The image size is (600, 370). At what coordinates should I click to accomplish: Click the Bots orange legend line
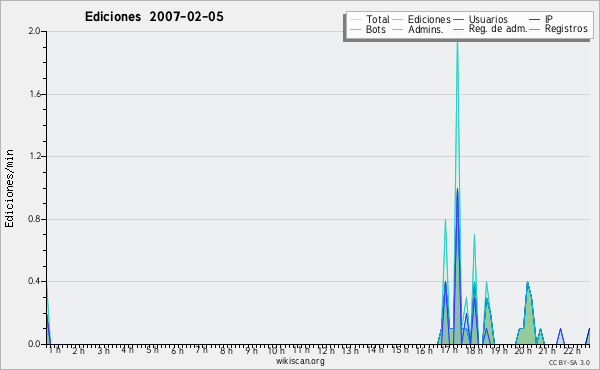click(x=355, y=29)
